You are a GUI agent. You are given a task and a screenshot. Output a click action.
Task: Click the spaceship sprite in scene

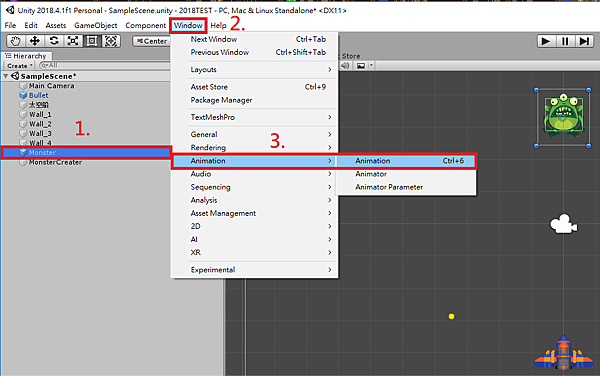tap(563, 353)
